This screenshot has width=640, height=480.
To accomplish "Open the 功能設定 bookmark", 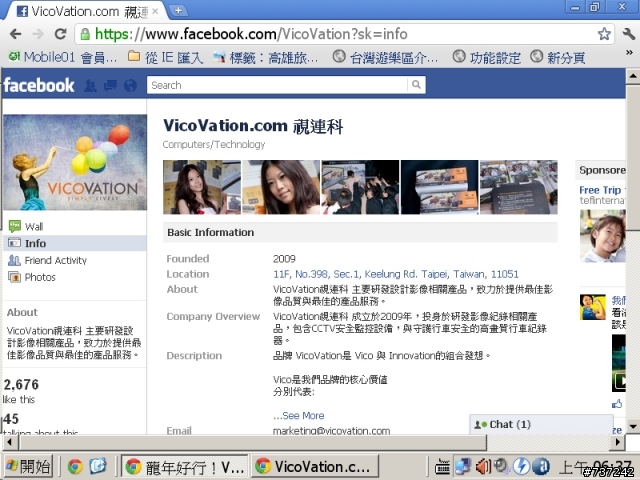I will [x=487, y=58].
